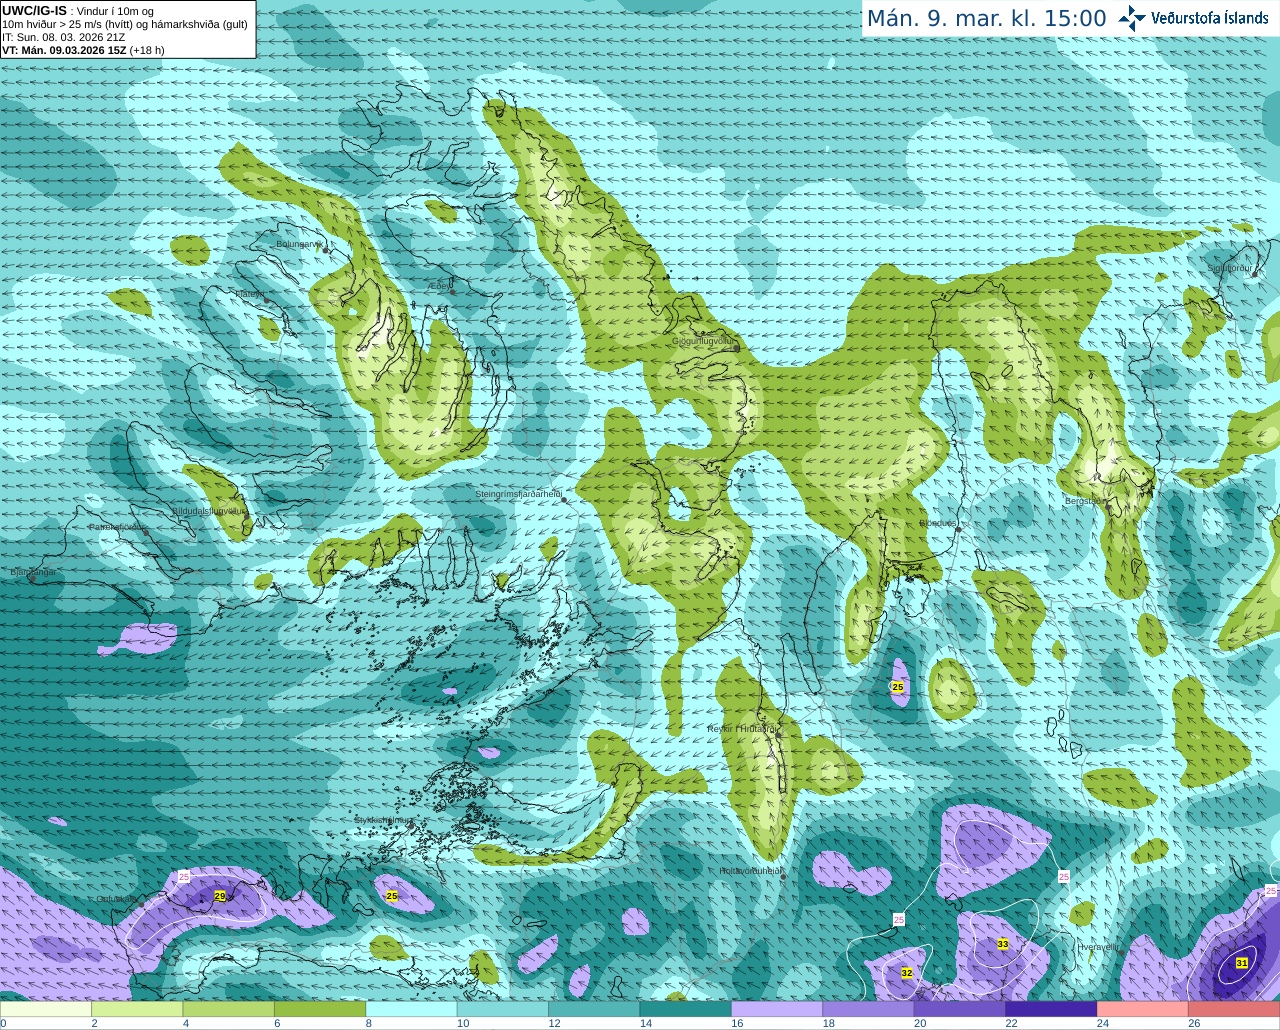Click the Bíldudalsflugvöllur place label
The height and width of the screenshot is (1030, 1280).
click(x=208, y=510)
